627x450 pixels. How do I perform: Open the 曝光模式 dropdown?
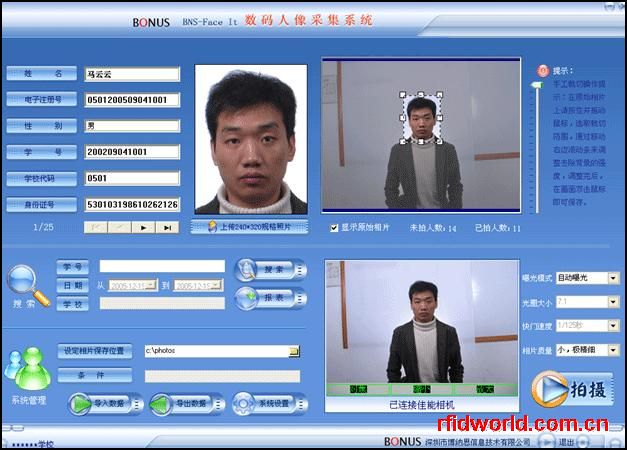click(613, 278)
